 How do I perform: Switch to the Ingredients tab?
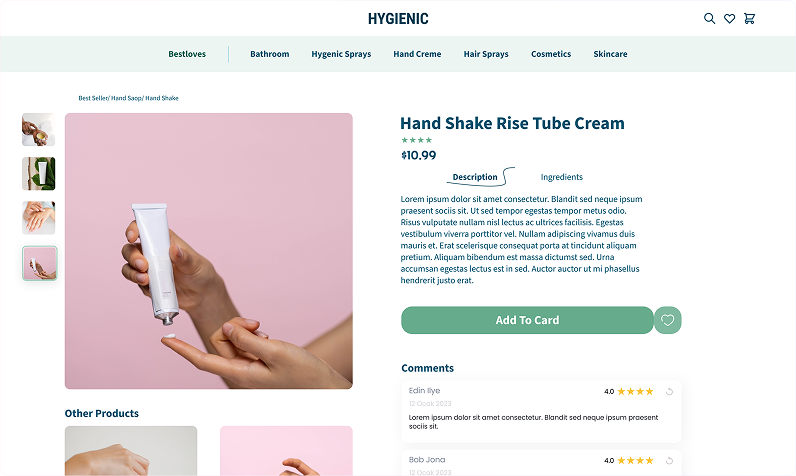tap(561, 177)
